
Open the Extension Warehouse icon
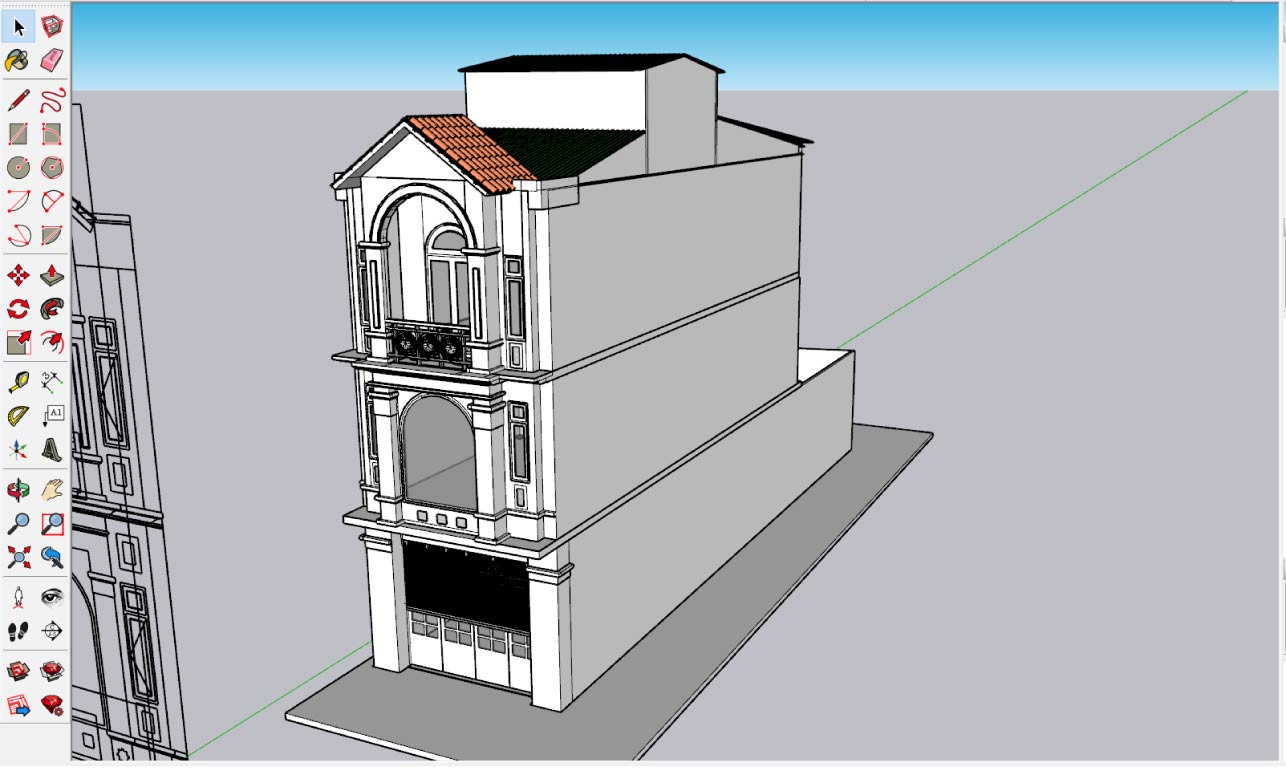click(52, 670)
